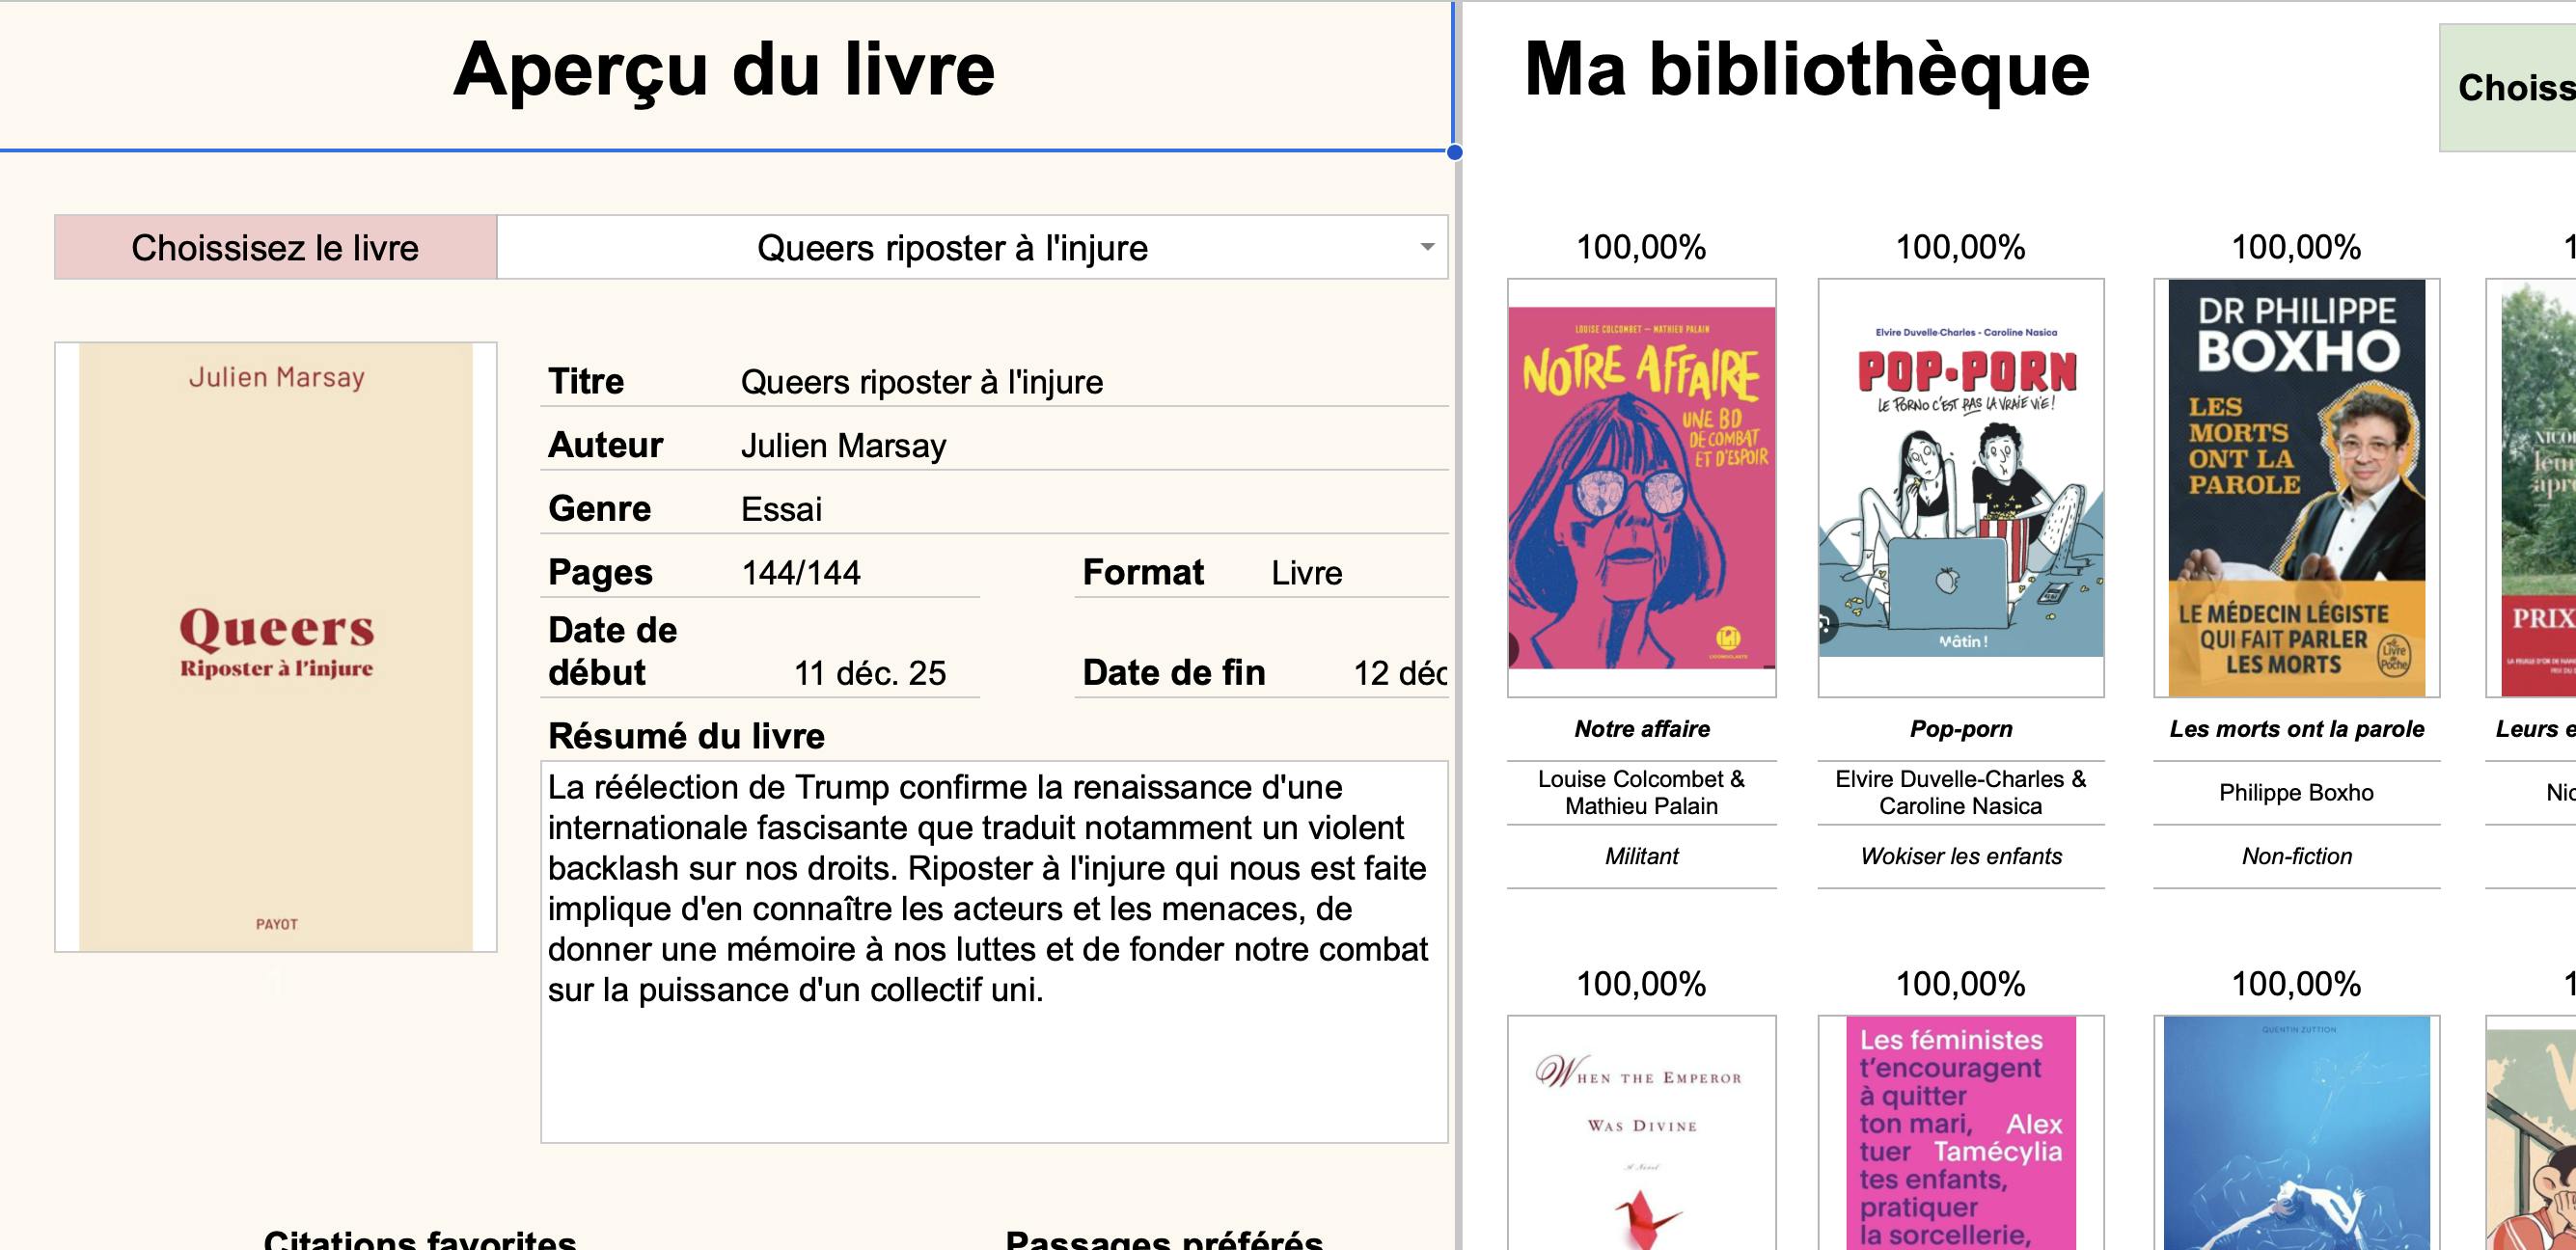Open the book selection dropdown arrow
The width and height of the screenshot is (2576, 1250).
coord(1427,247)
